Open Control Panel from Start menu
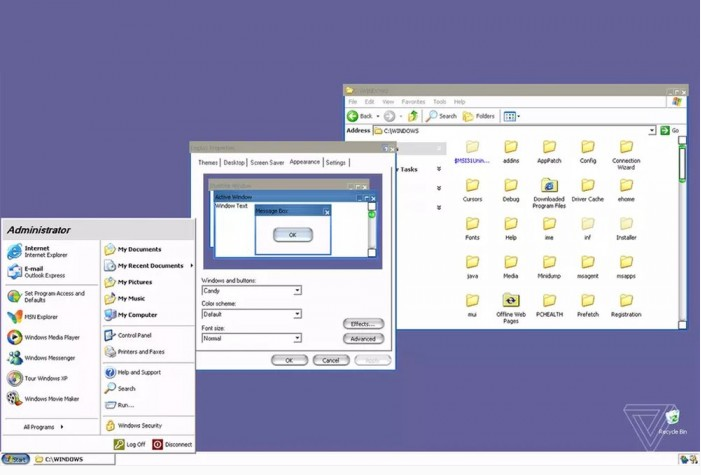The image size is (701, 475). [x=134, y=335]
